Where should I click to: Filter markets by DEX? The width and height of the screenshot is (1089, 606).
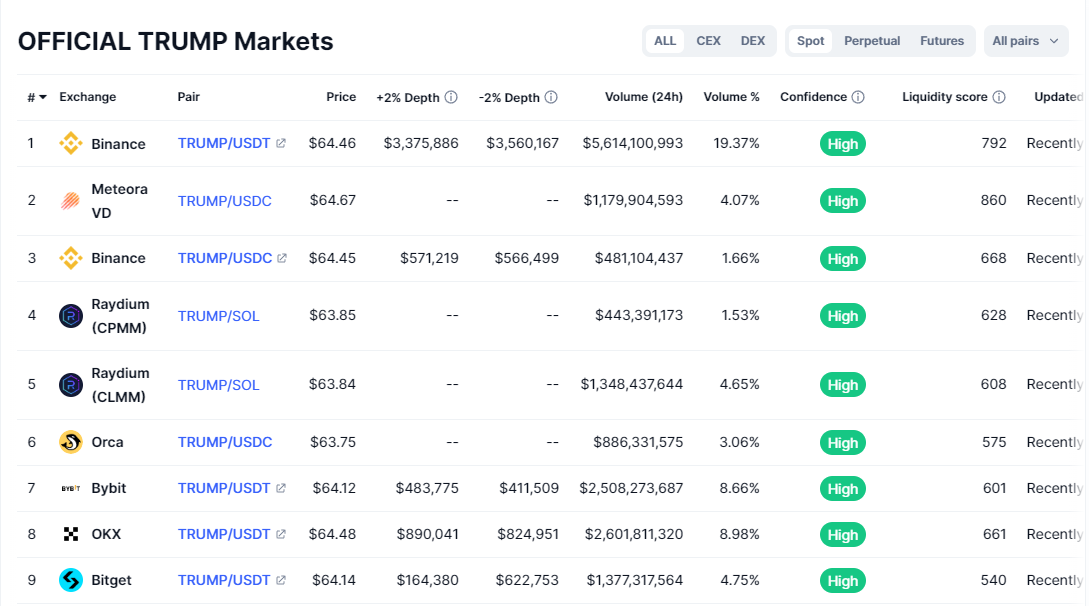pyautogui.click(x=752, y=41)
